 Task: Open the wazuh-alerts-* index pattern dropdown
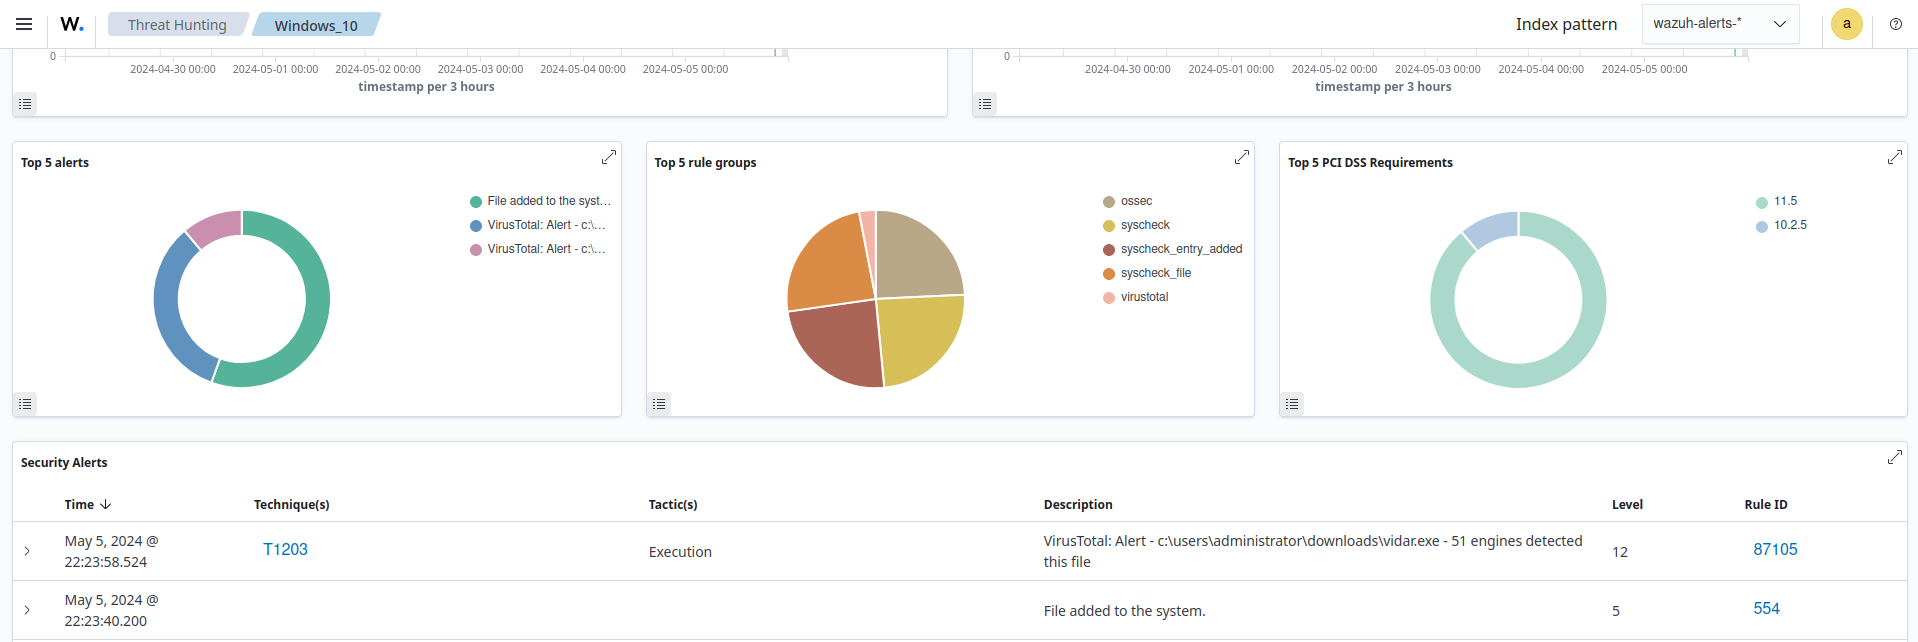(1719, 24)
